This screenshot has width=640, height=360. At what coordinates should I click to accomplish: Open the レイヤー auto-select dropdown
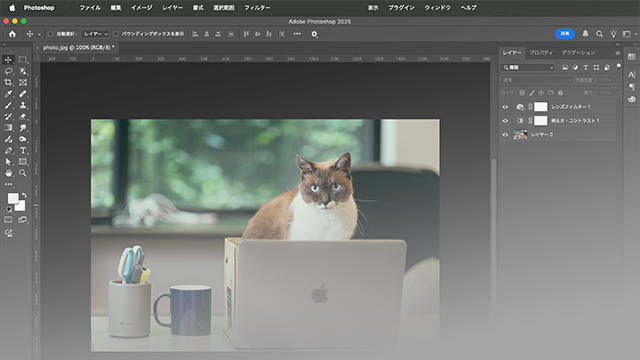pyautogui.click(x=95, y=34)
